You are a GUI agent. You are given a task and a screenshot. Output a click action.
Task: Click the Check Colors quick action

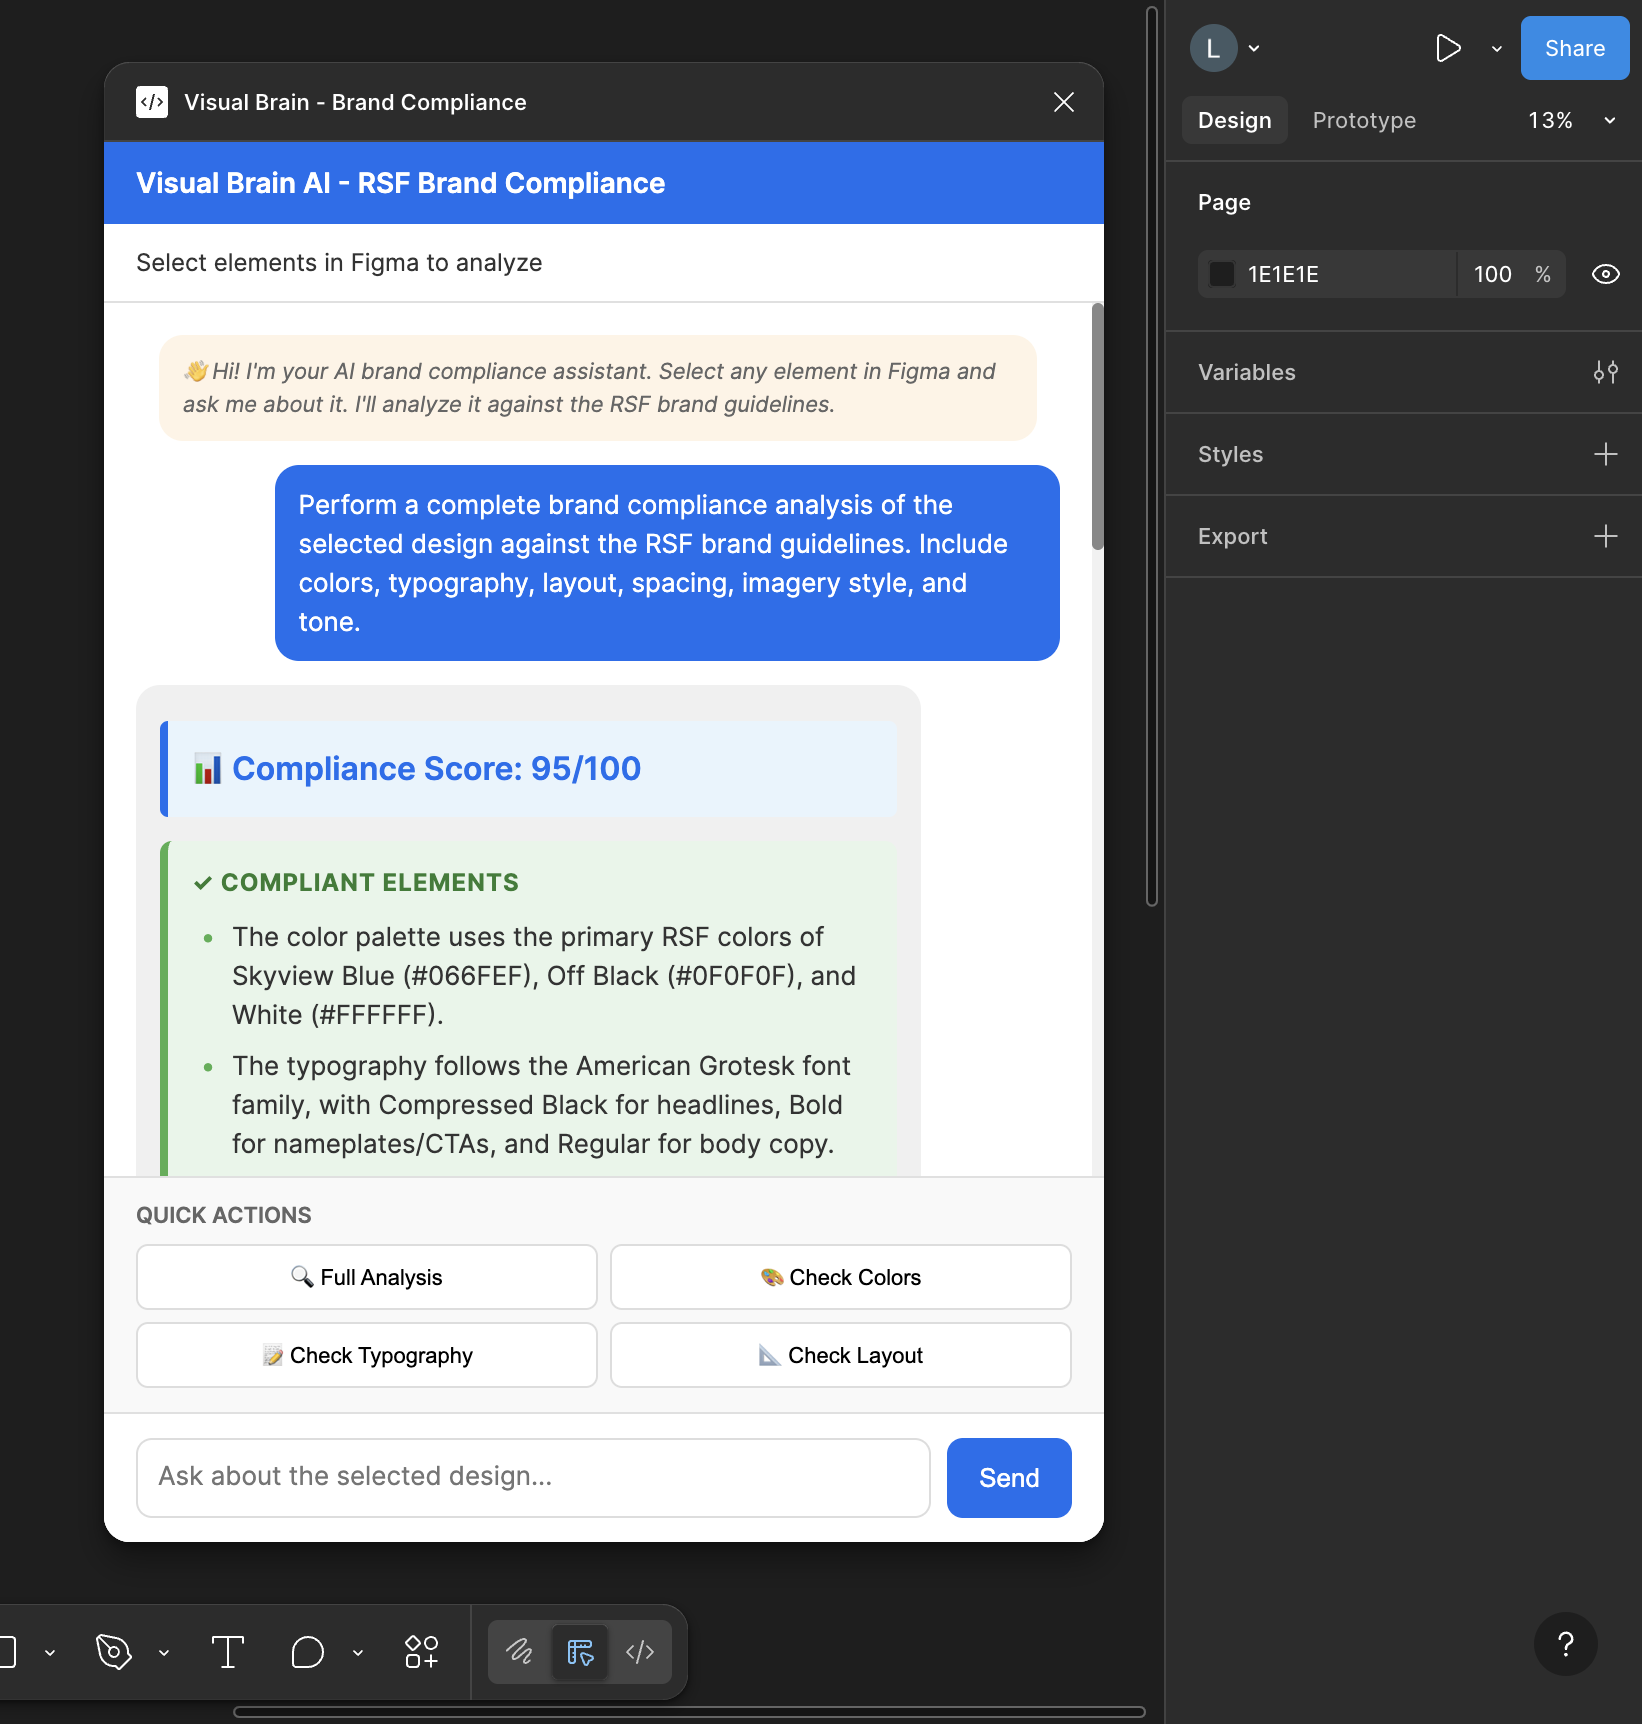pyautogui.click(x=841, y=1277)
